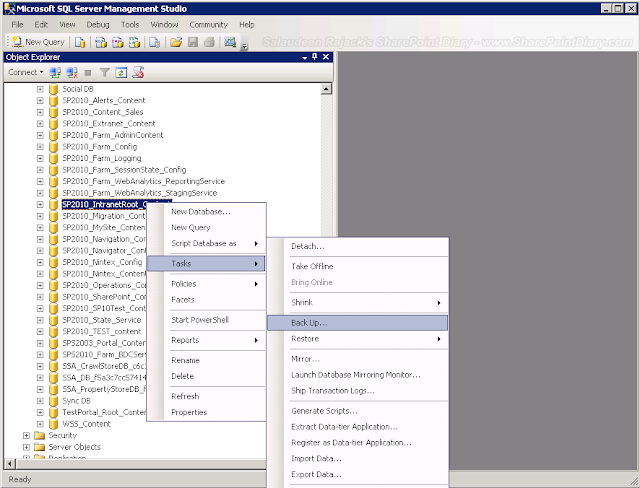Select SP2010_State_Service database
The width and height of the screenshot is (640, 488).
click(102, 320)
